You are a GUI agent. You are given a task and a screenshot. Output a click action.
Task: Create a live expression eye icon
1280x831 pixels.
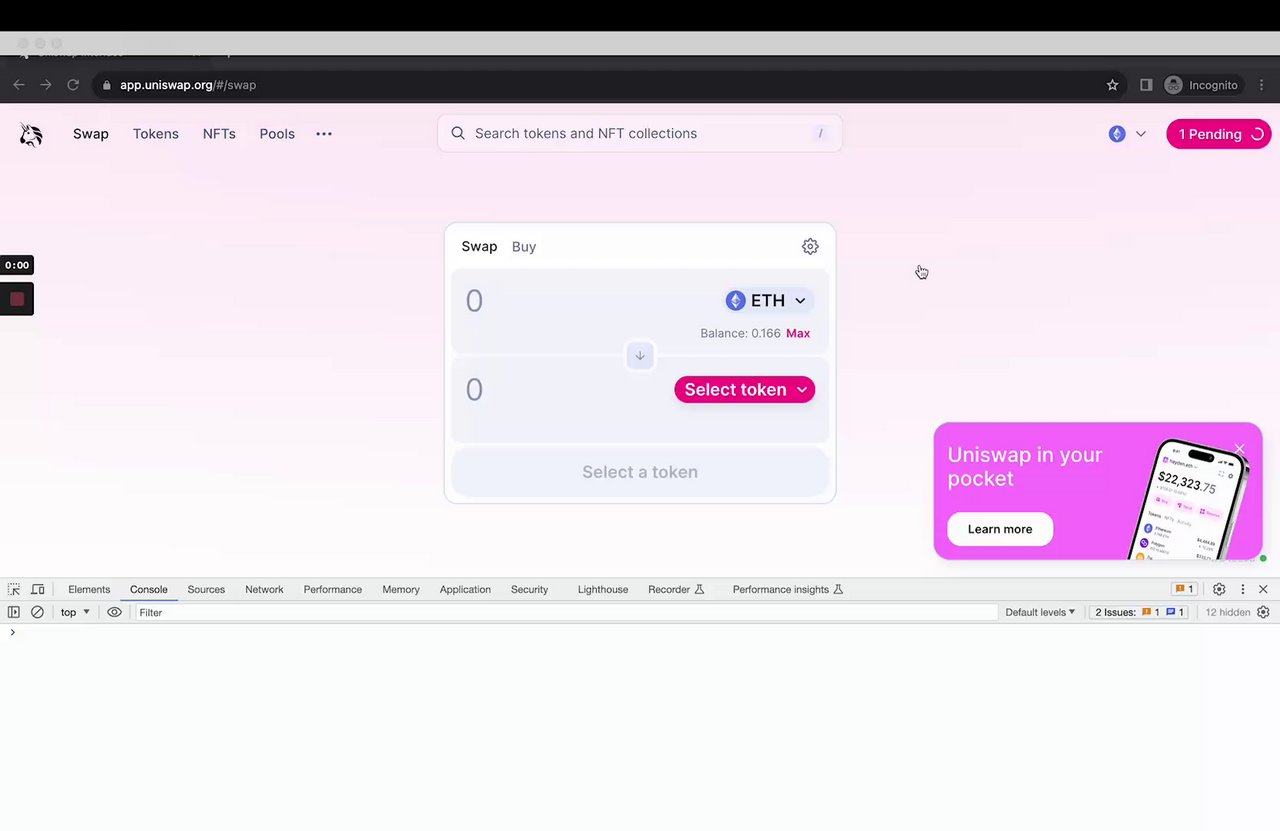tap(115, 612)
